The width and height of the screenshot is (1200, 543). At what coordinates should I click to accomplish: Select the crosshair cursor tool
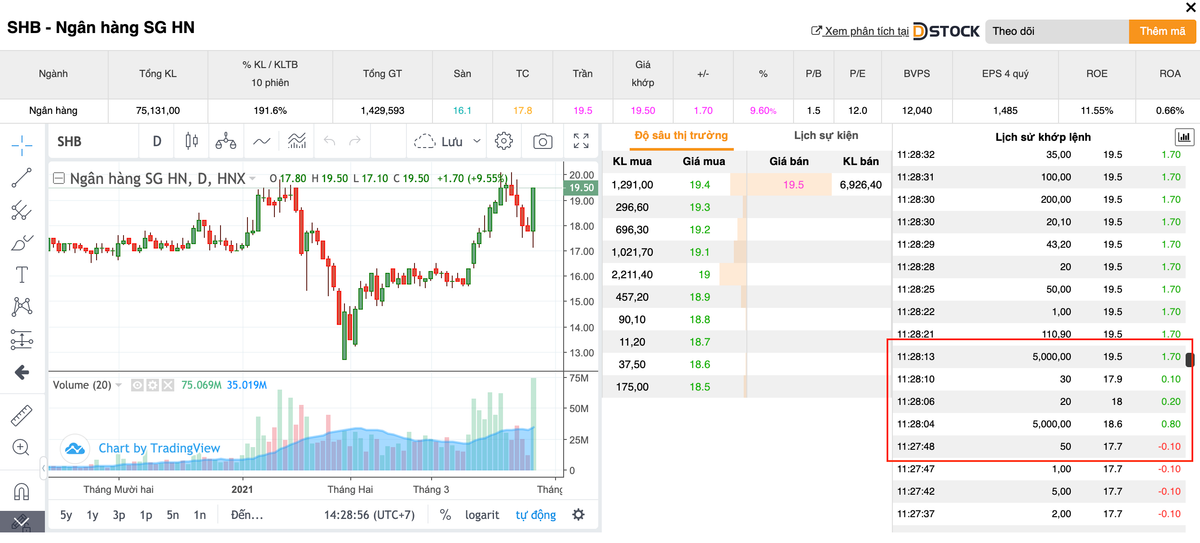[x=21, y=145]
